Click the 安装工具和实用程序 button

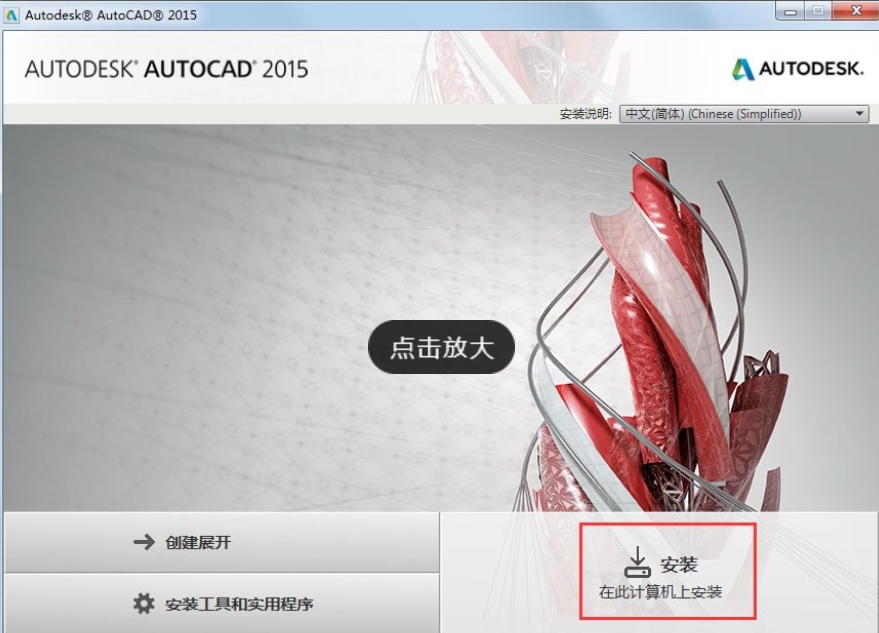tap(221, 603)
